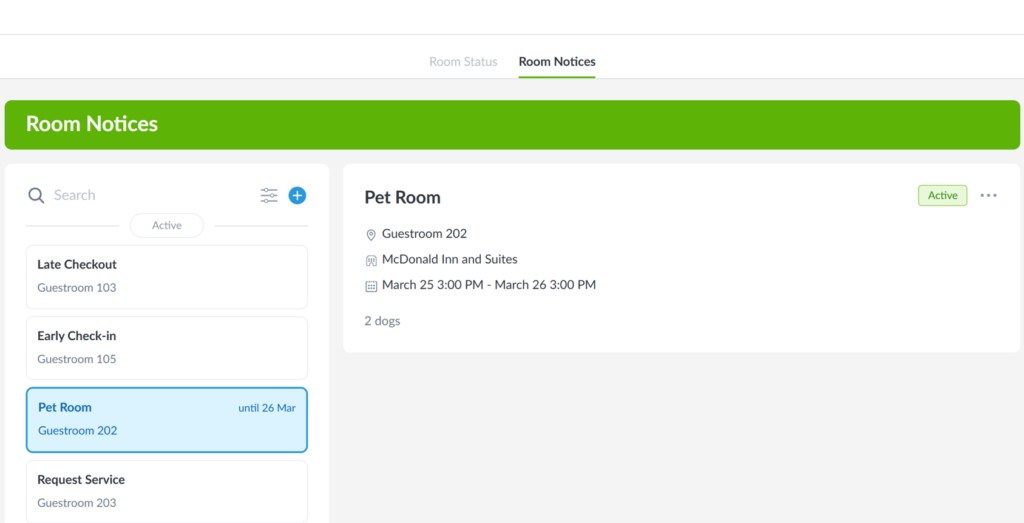Add a new room notice
Image resolution: width=1024 pixels, height=523 pixels.
coord(297,196)
